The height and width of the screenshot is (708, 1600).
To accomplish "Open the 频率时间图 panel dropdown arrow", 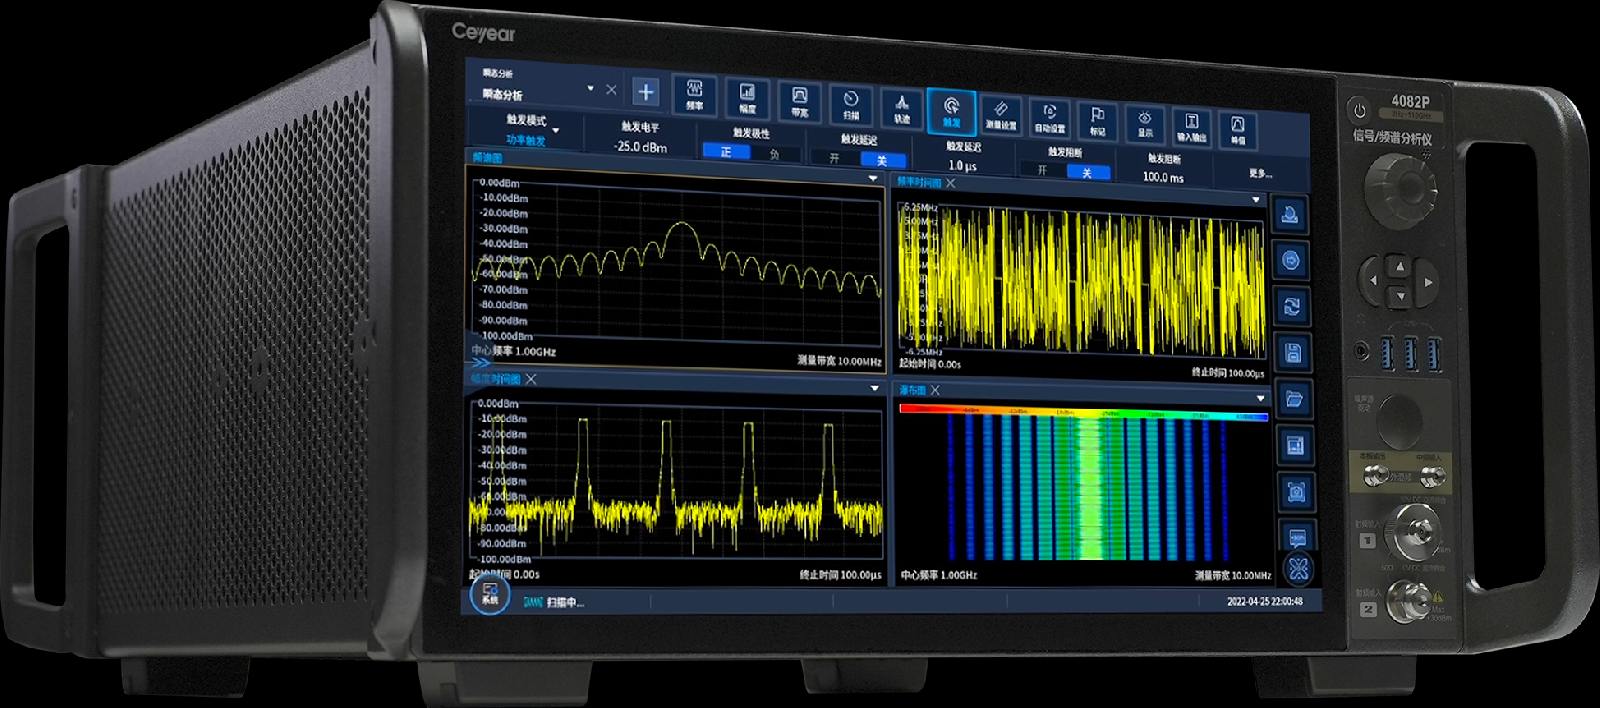I will pos(1256,200).
